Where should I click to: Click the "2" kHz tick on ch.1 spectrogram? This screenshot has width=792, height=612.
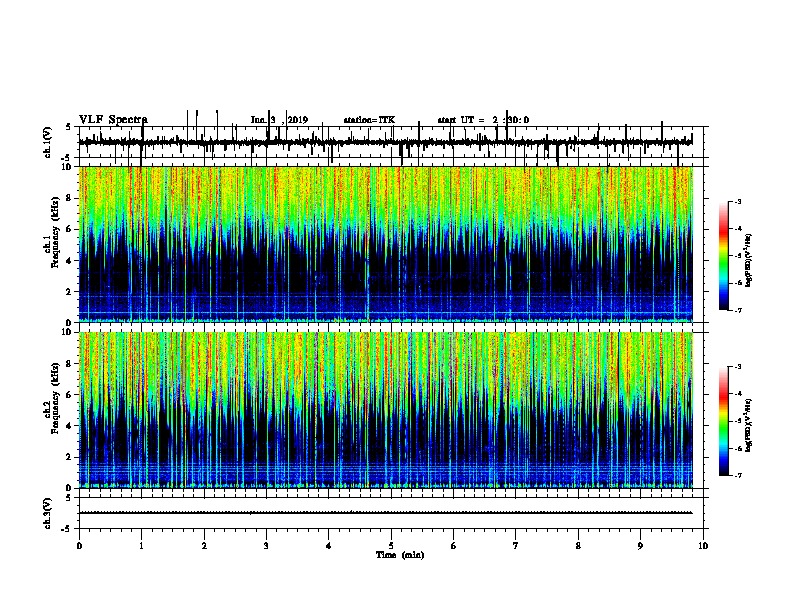[x=71, y=291]
